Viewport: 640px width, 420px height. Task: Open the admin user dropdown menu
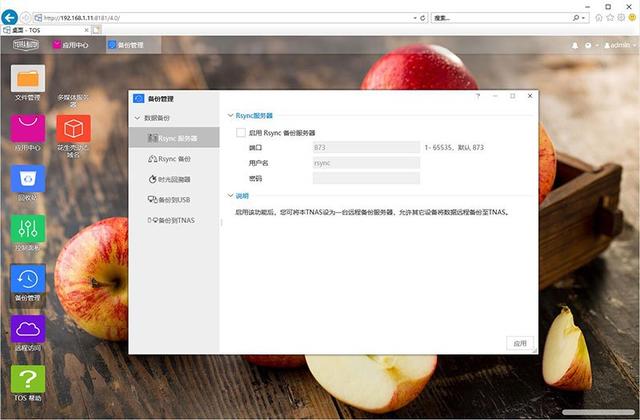point(620,45)
